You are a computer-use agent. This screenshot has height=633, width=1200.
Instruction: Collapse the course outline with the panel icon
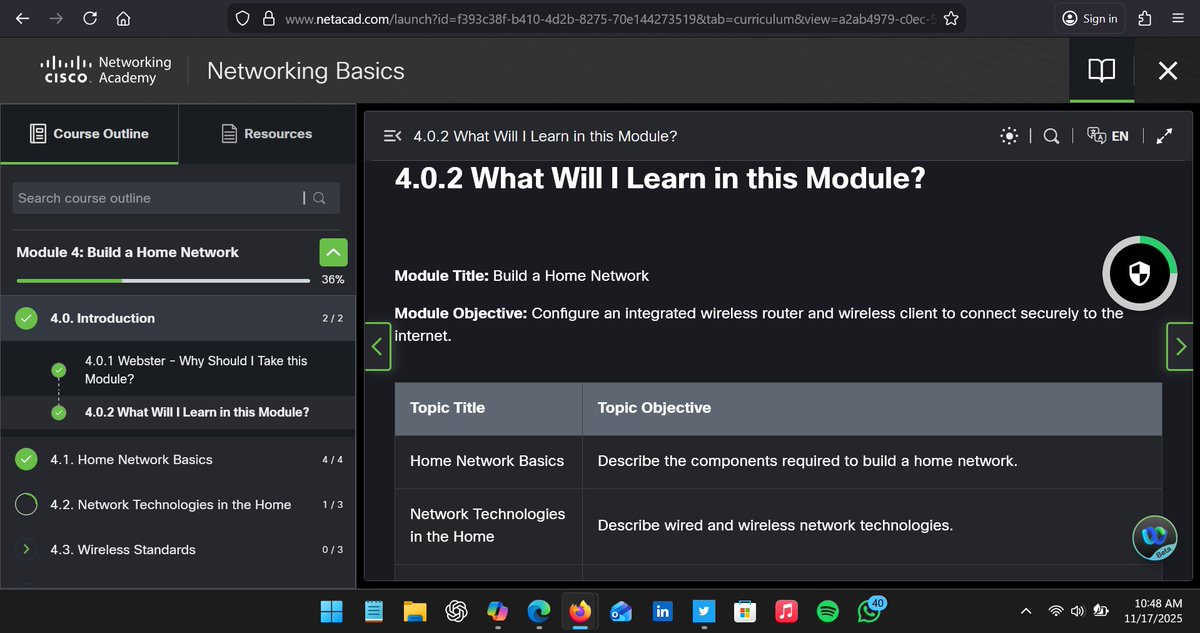click(391, 135)
